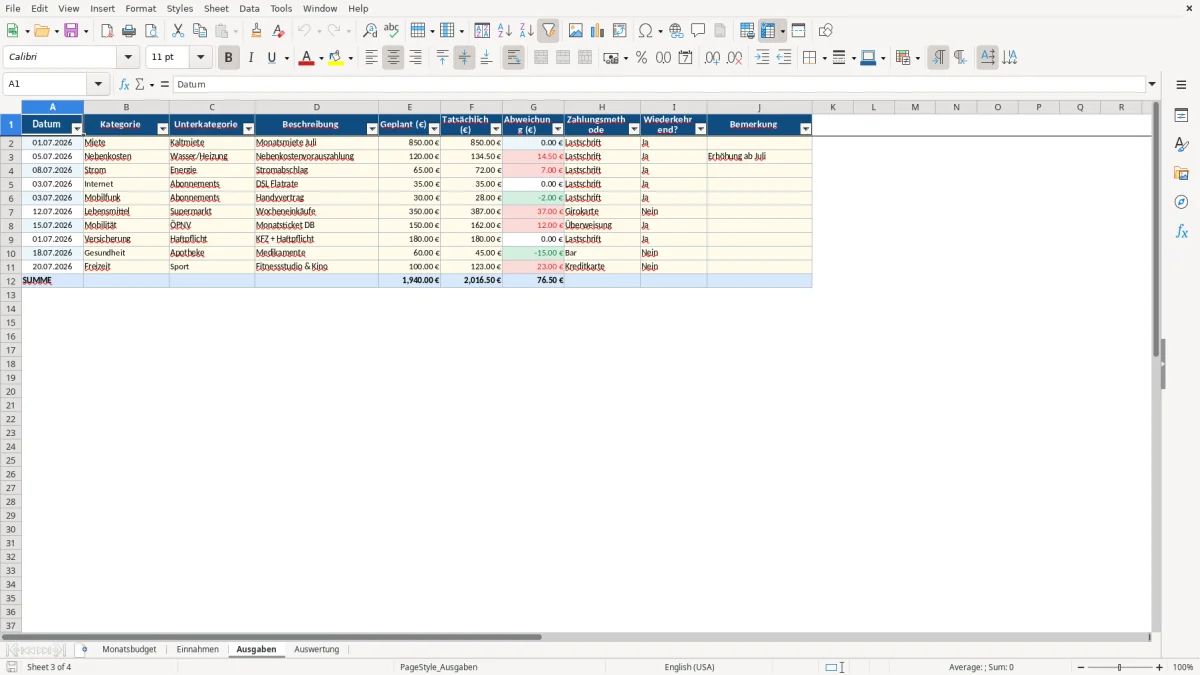Viewport: 1200px width, 675px height.
Task: Export directly as PDF
Action: click(107, 31)
